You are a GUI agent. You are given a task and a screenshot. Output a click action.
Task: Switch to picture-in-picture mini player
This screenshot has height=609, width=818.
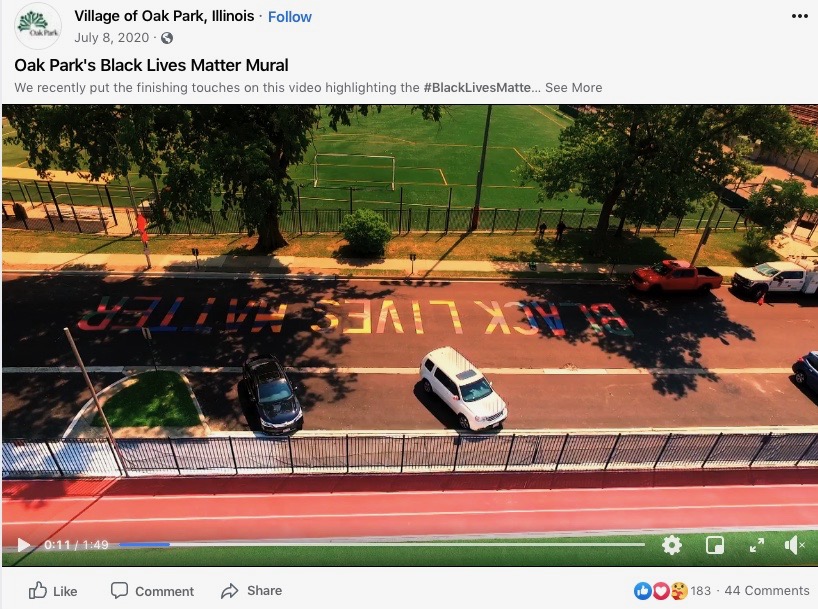point(715,545)
